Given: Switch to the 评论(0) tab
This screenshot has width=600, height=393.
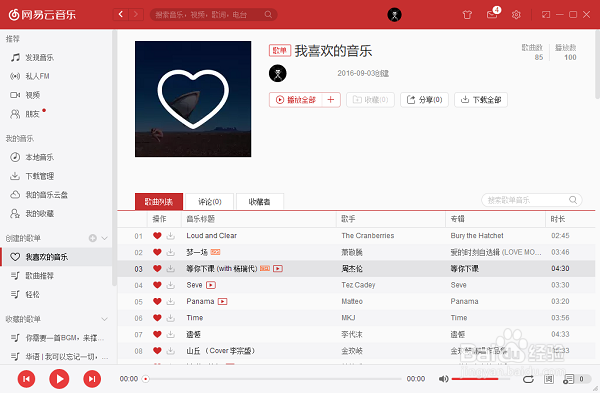Looking at the screenshot, I should 209,202.
